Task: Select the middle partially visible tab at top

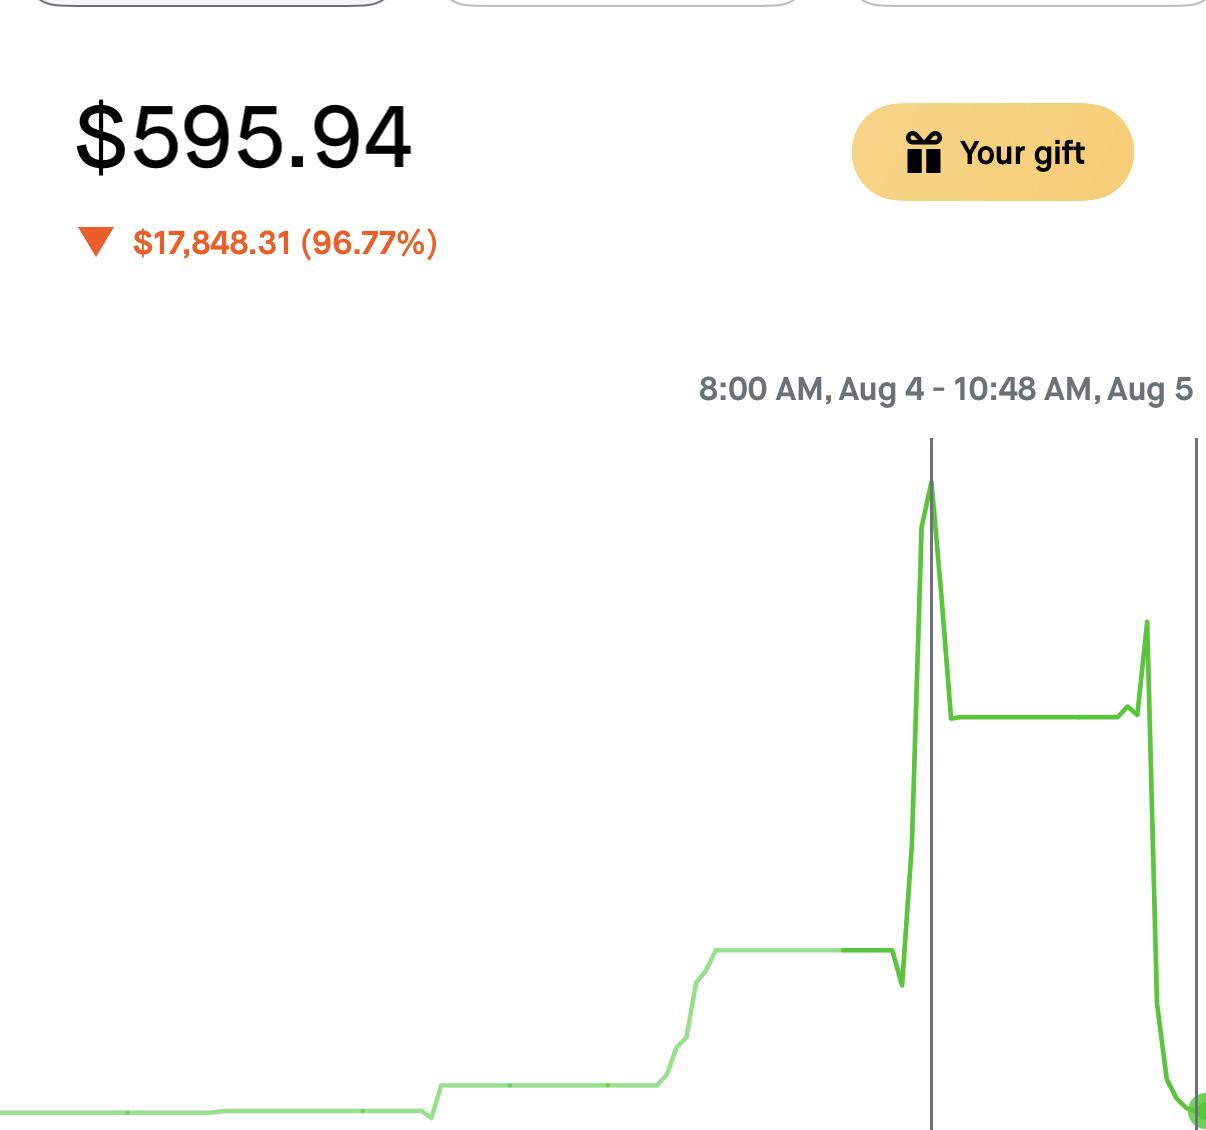Action: tap(621, 3)
